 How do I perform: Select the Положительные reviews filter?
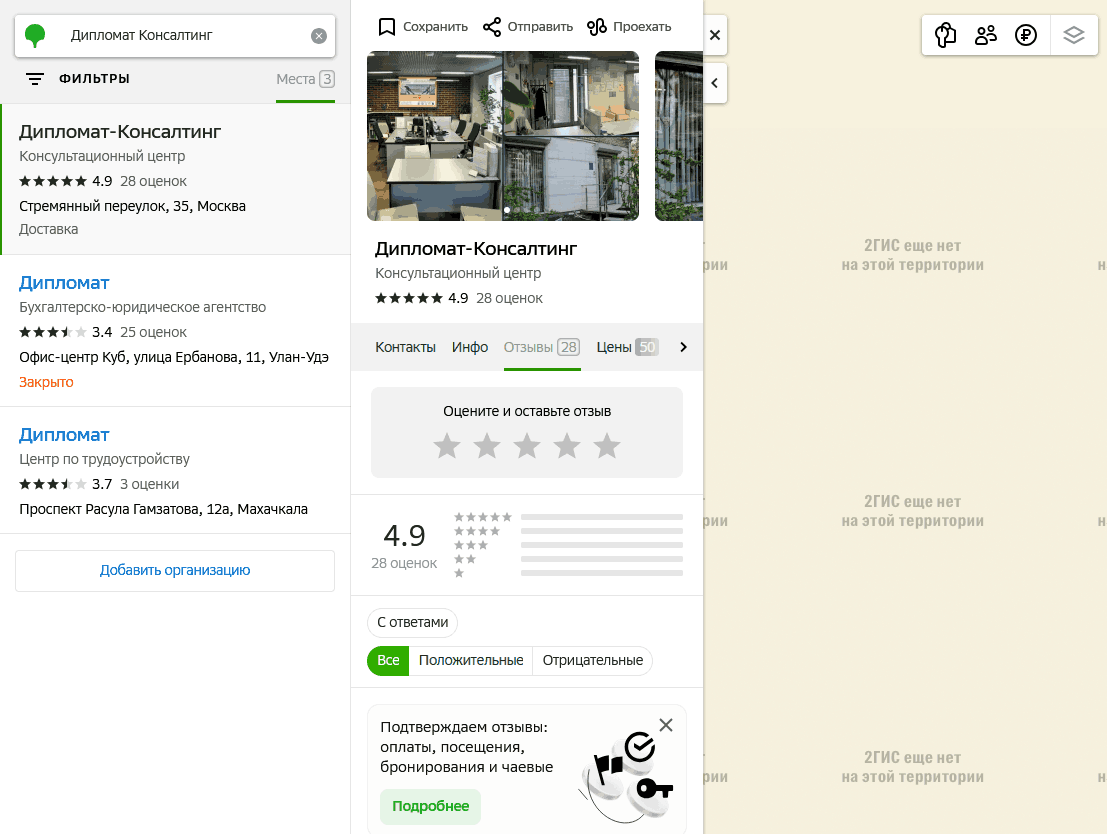[471, 661]
